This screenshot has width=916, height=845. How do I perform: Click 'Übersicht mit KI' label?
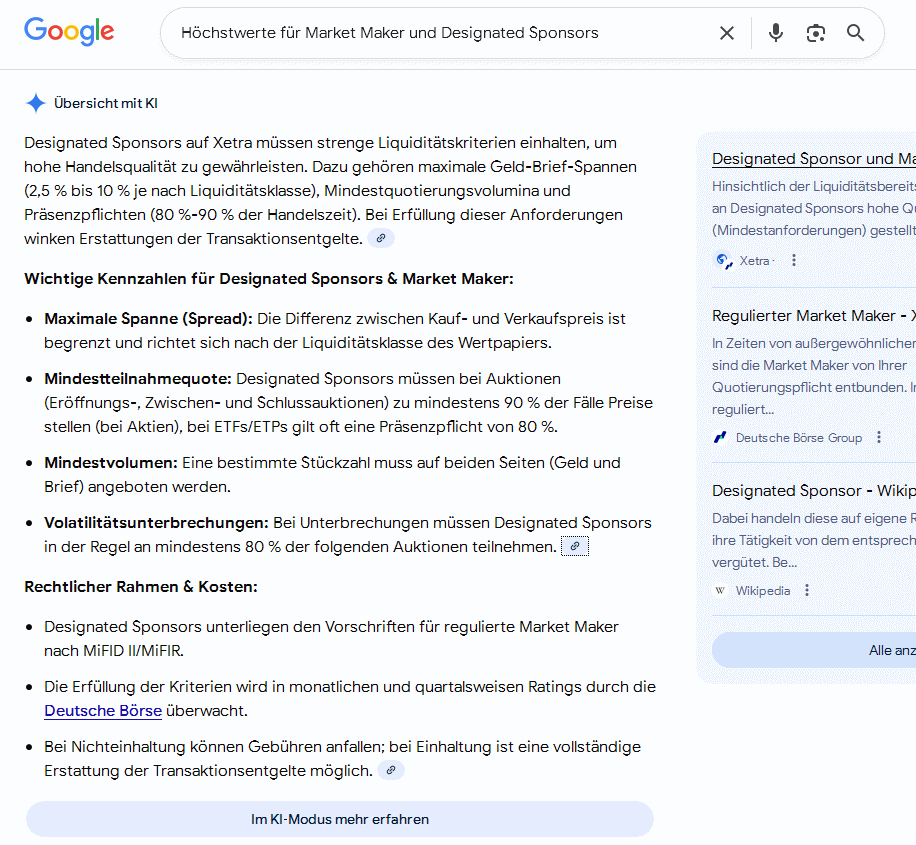[106, 103]
